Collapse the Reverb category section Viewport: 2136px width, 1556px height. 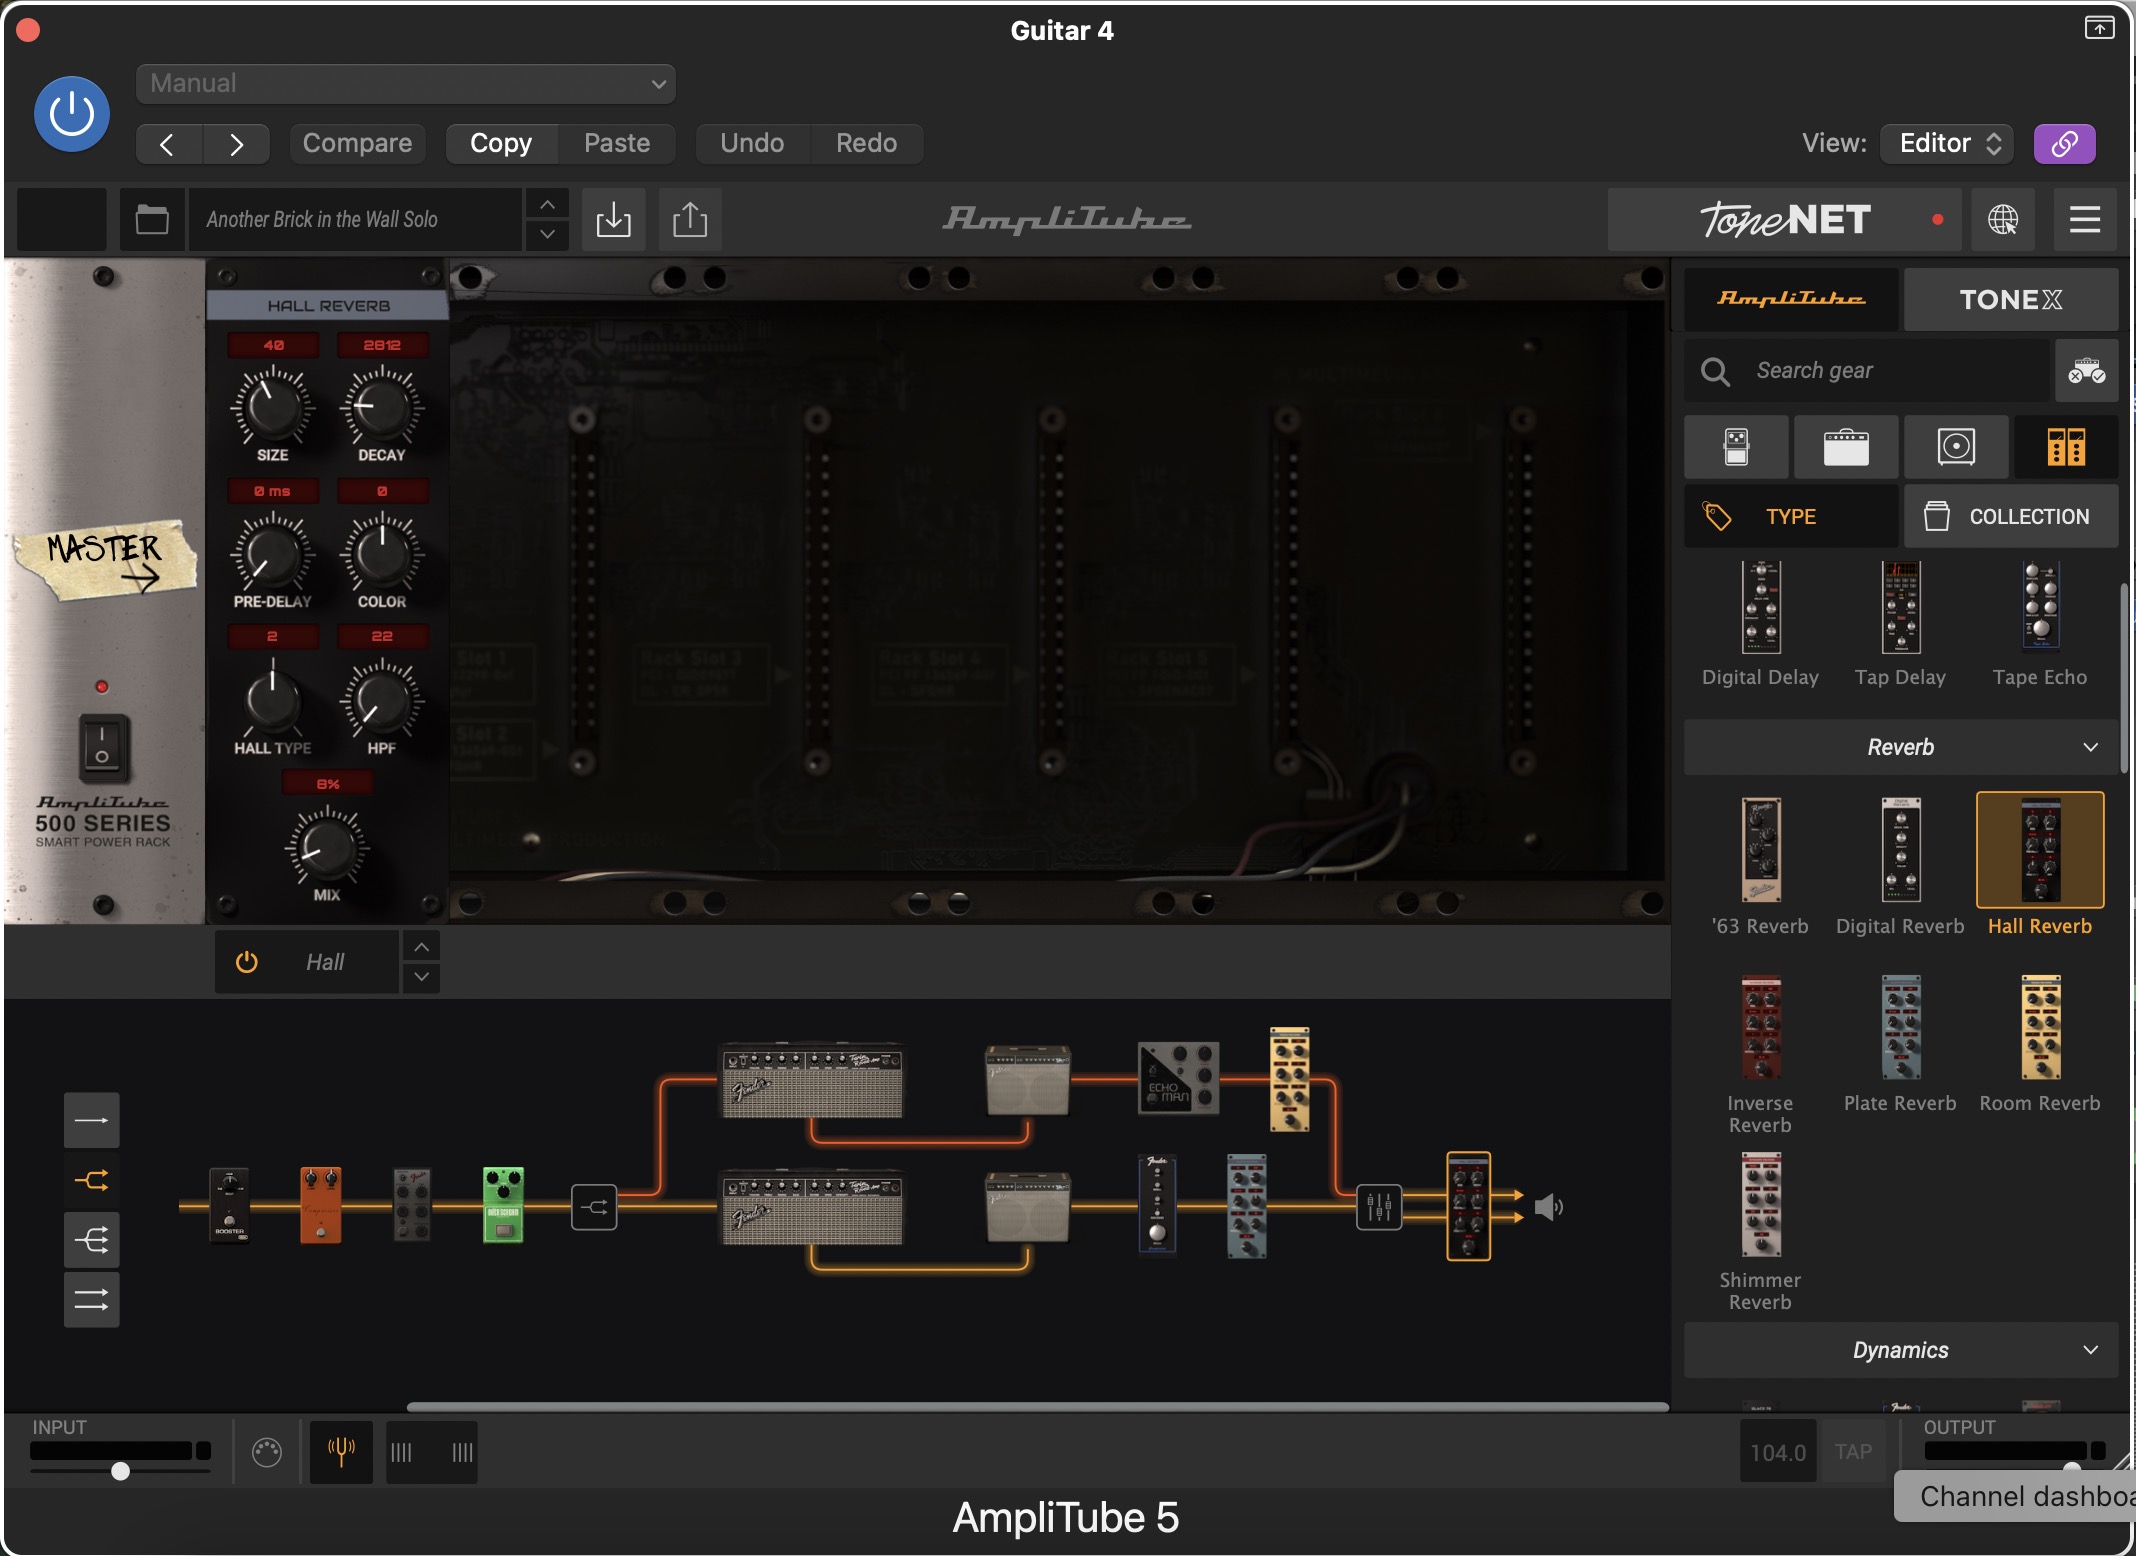(1900, 747)
